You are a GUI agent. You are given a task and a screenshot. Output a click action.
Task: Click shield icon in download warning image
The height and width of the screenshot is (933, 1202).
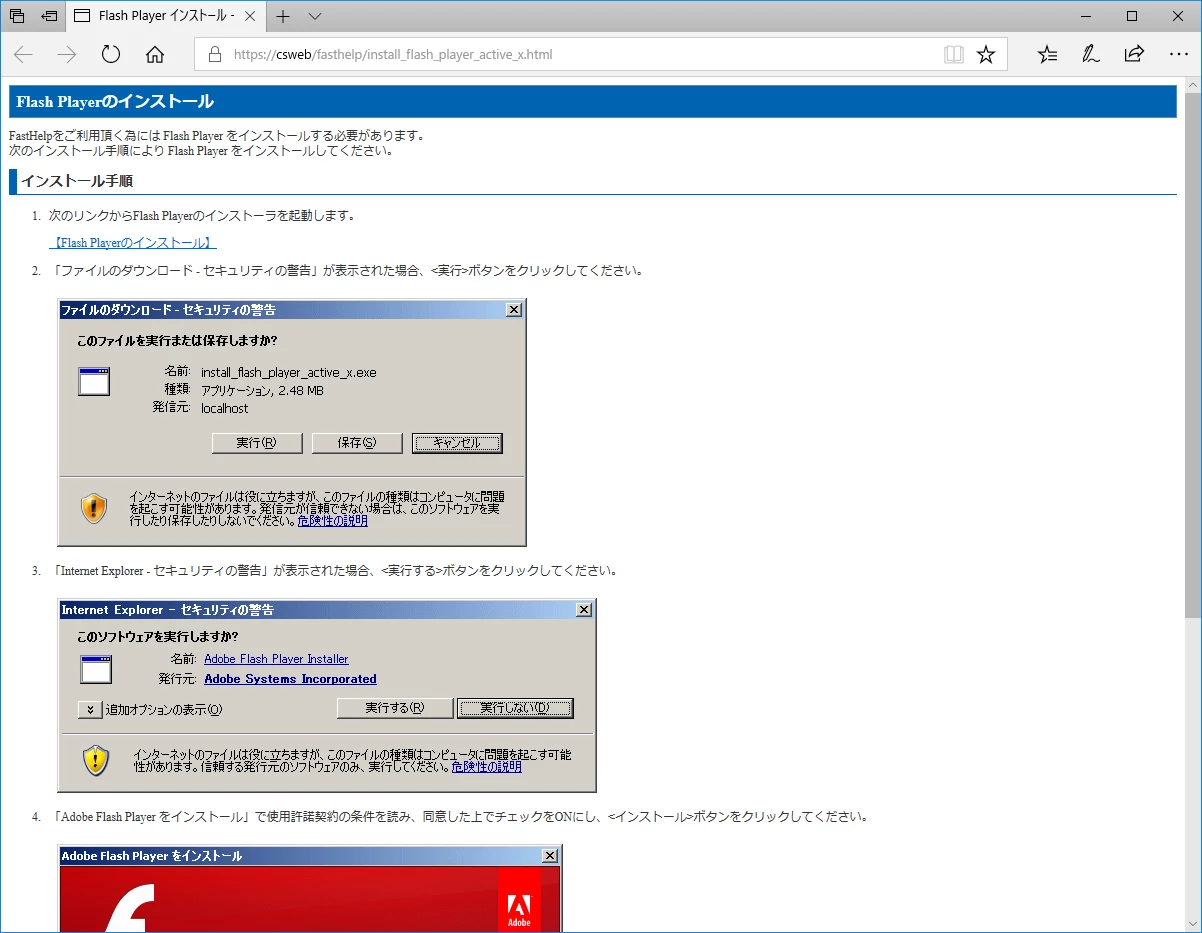[x=94, y=508]
